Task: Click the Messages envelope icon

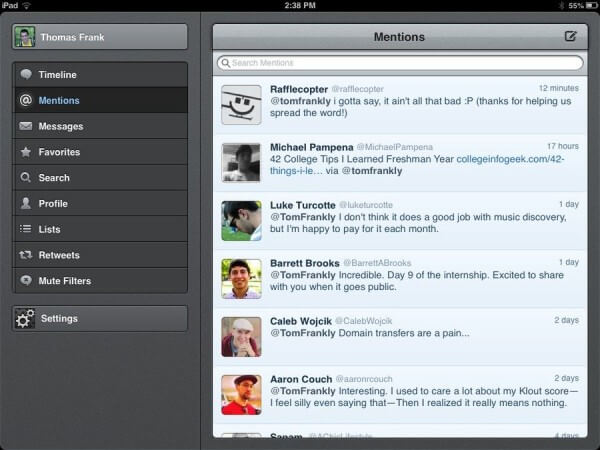Action: [x=26, y=126]
